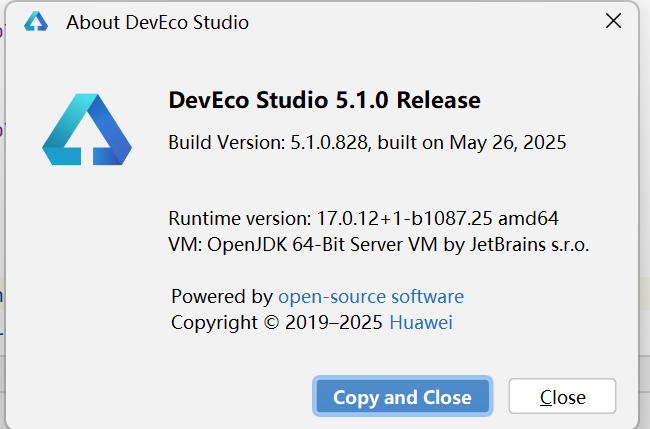Click the "Powered by" text

pyautogui.click(x=221, y=296)
